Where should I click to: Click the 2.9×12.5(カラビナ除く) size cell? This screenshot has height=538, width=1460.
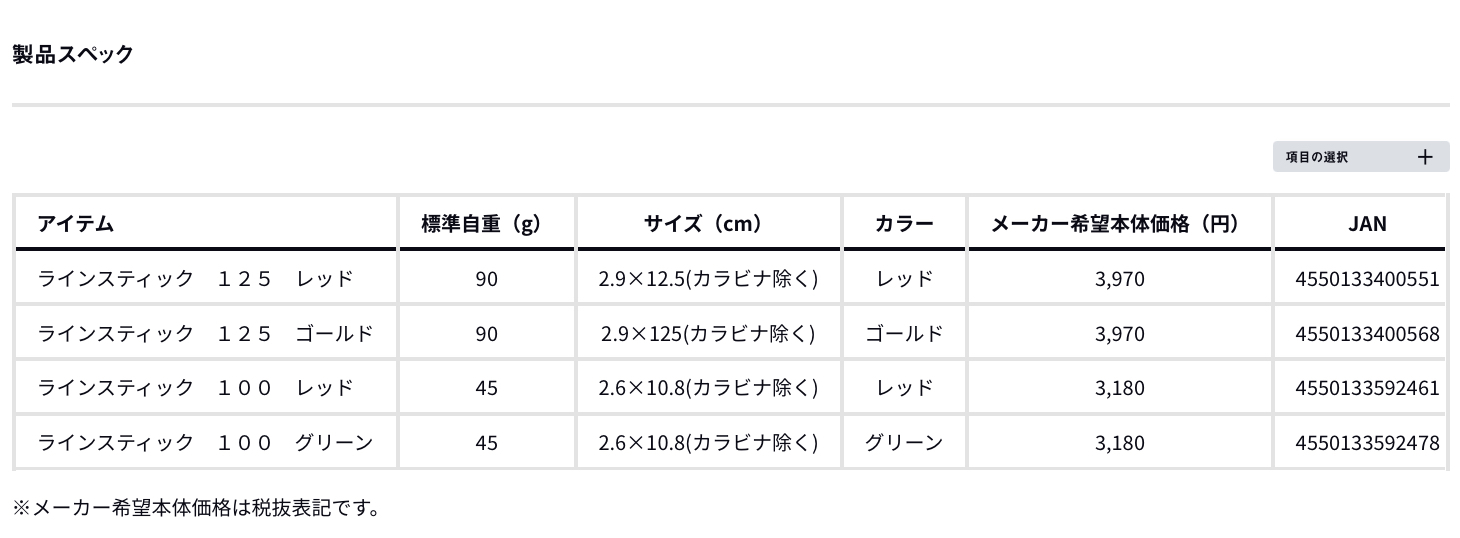click(708, 278)
